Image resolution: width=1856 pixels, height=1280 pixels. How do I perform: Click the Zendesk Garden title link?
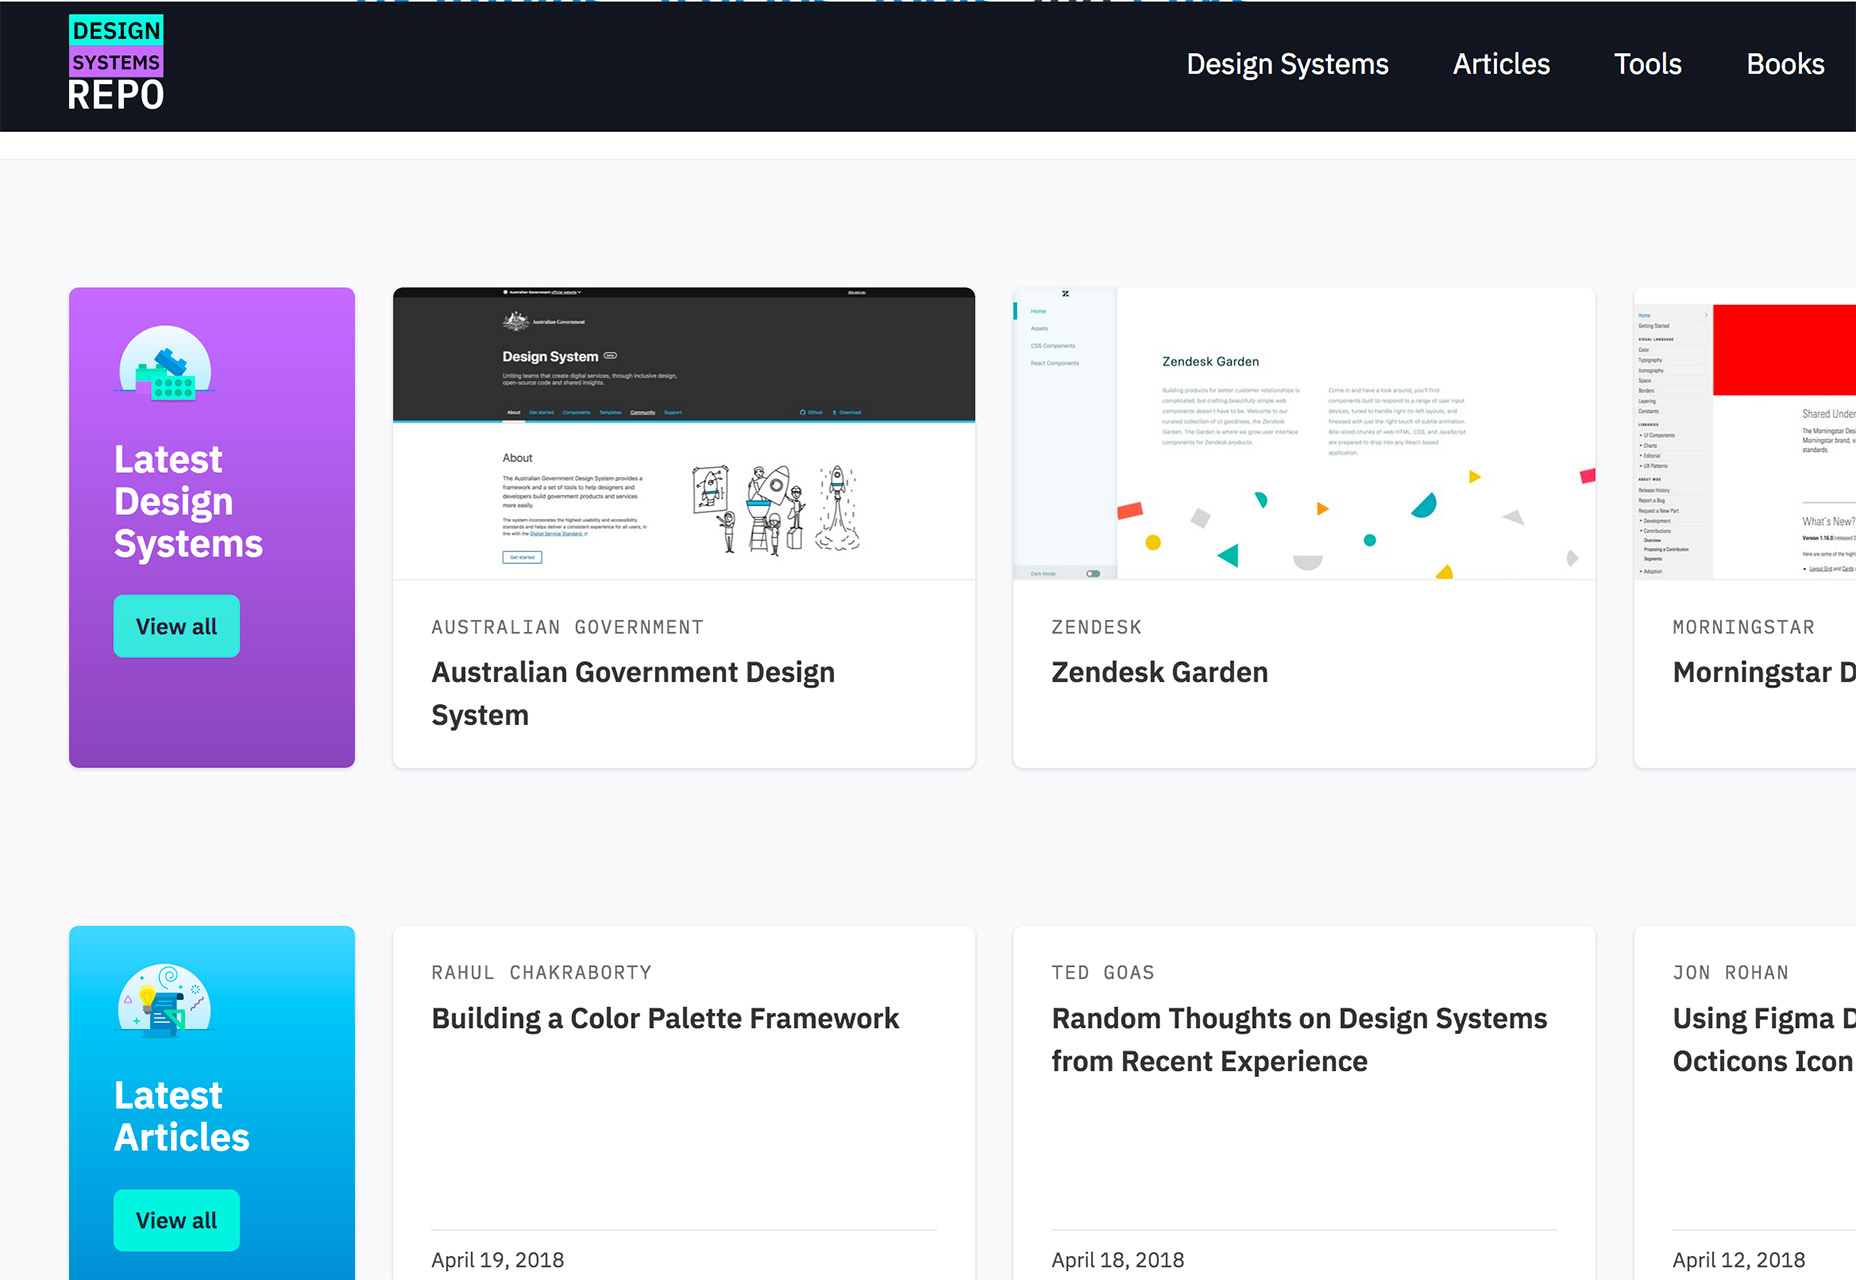coord(1159,672)
